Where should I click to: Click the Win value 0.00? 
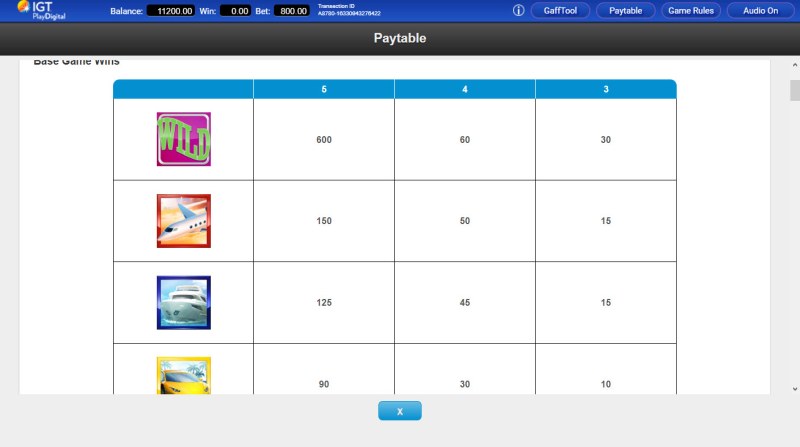click(x=236, y=11)
